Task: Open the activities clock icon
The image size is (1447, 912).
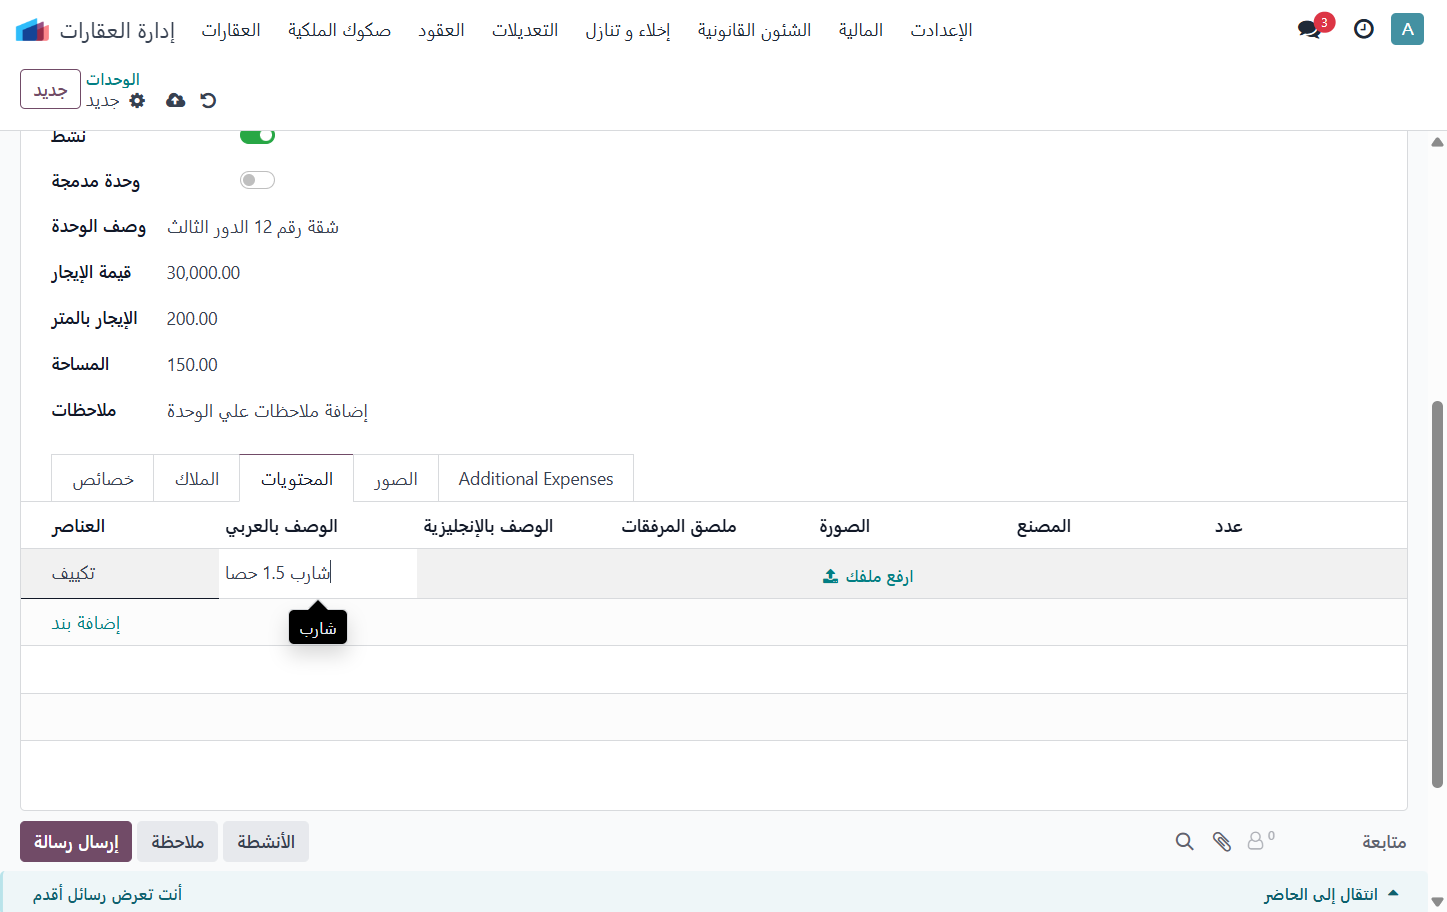Action: click(1364, 29)
